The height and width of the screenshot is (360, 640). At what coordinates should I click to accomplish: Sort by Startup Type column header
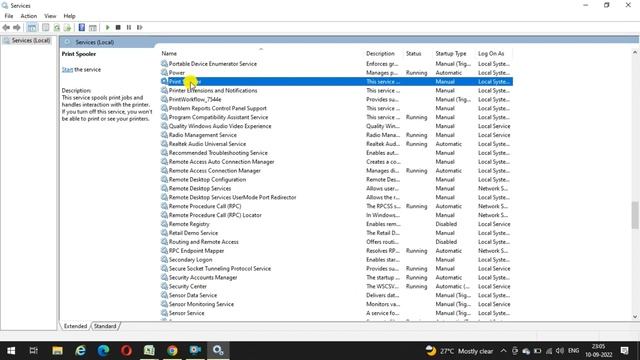pos(451,53)
